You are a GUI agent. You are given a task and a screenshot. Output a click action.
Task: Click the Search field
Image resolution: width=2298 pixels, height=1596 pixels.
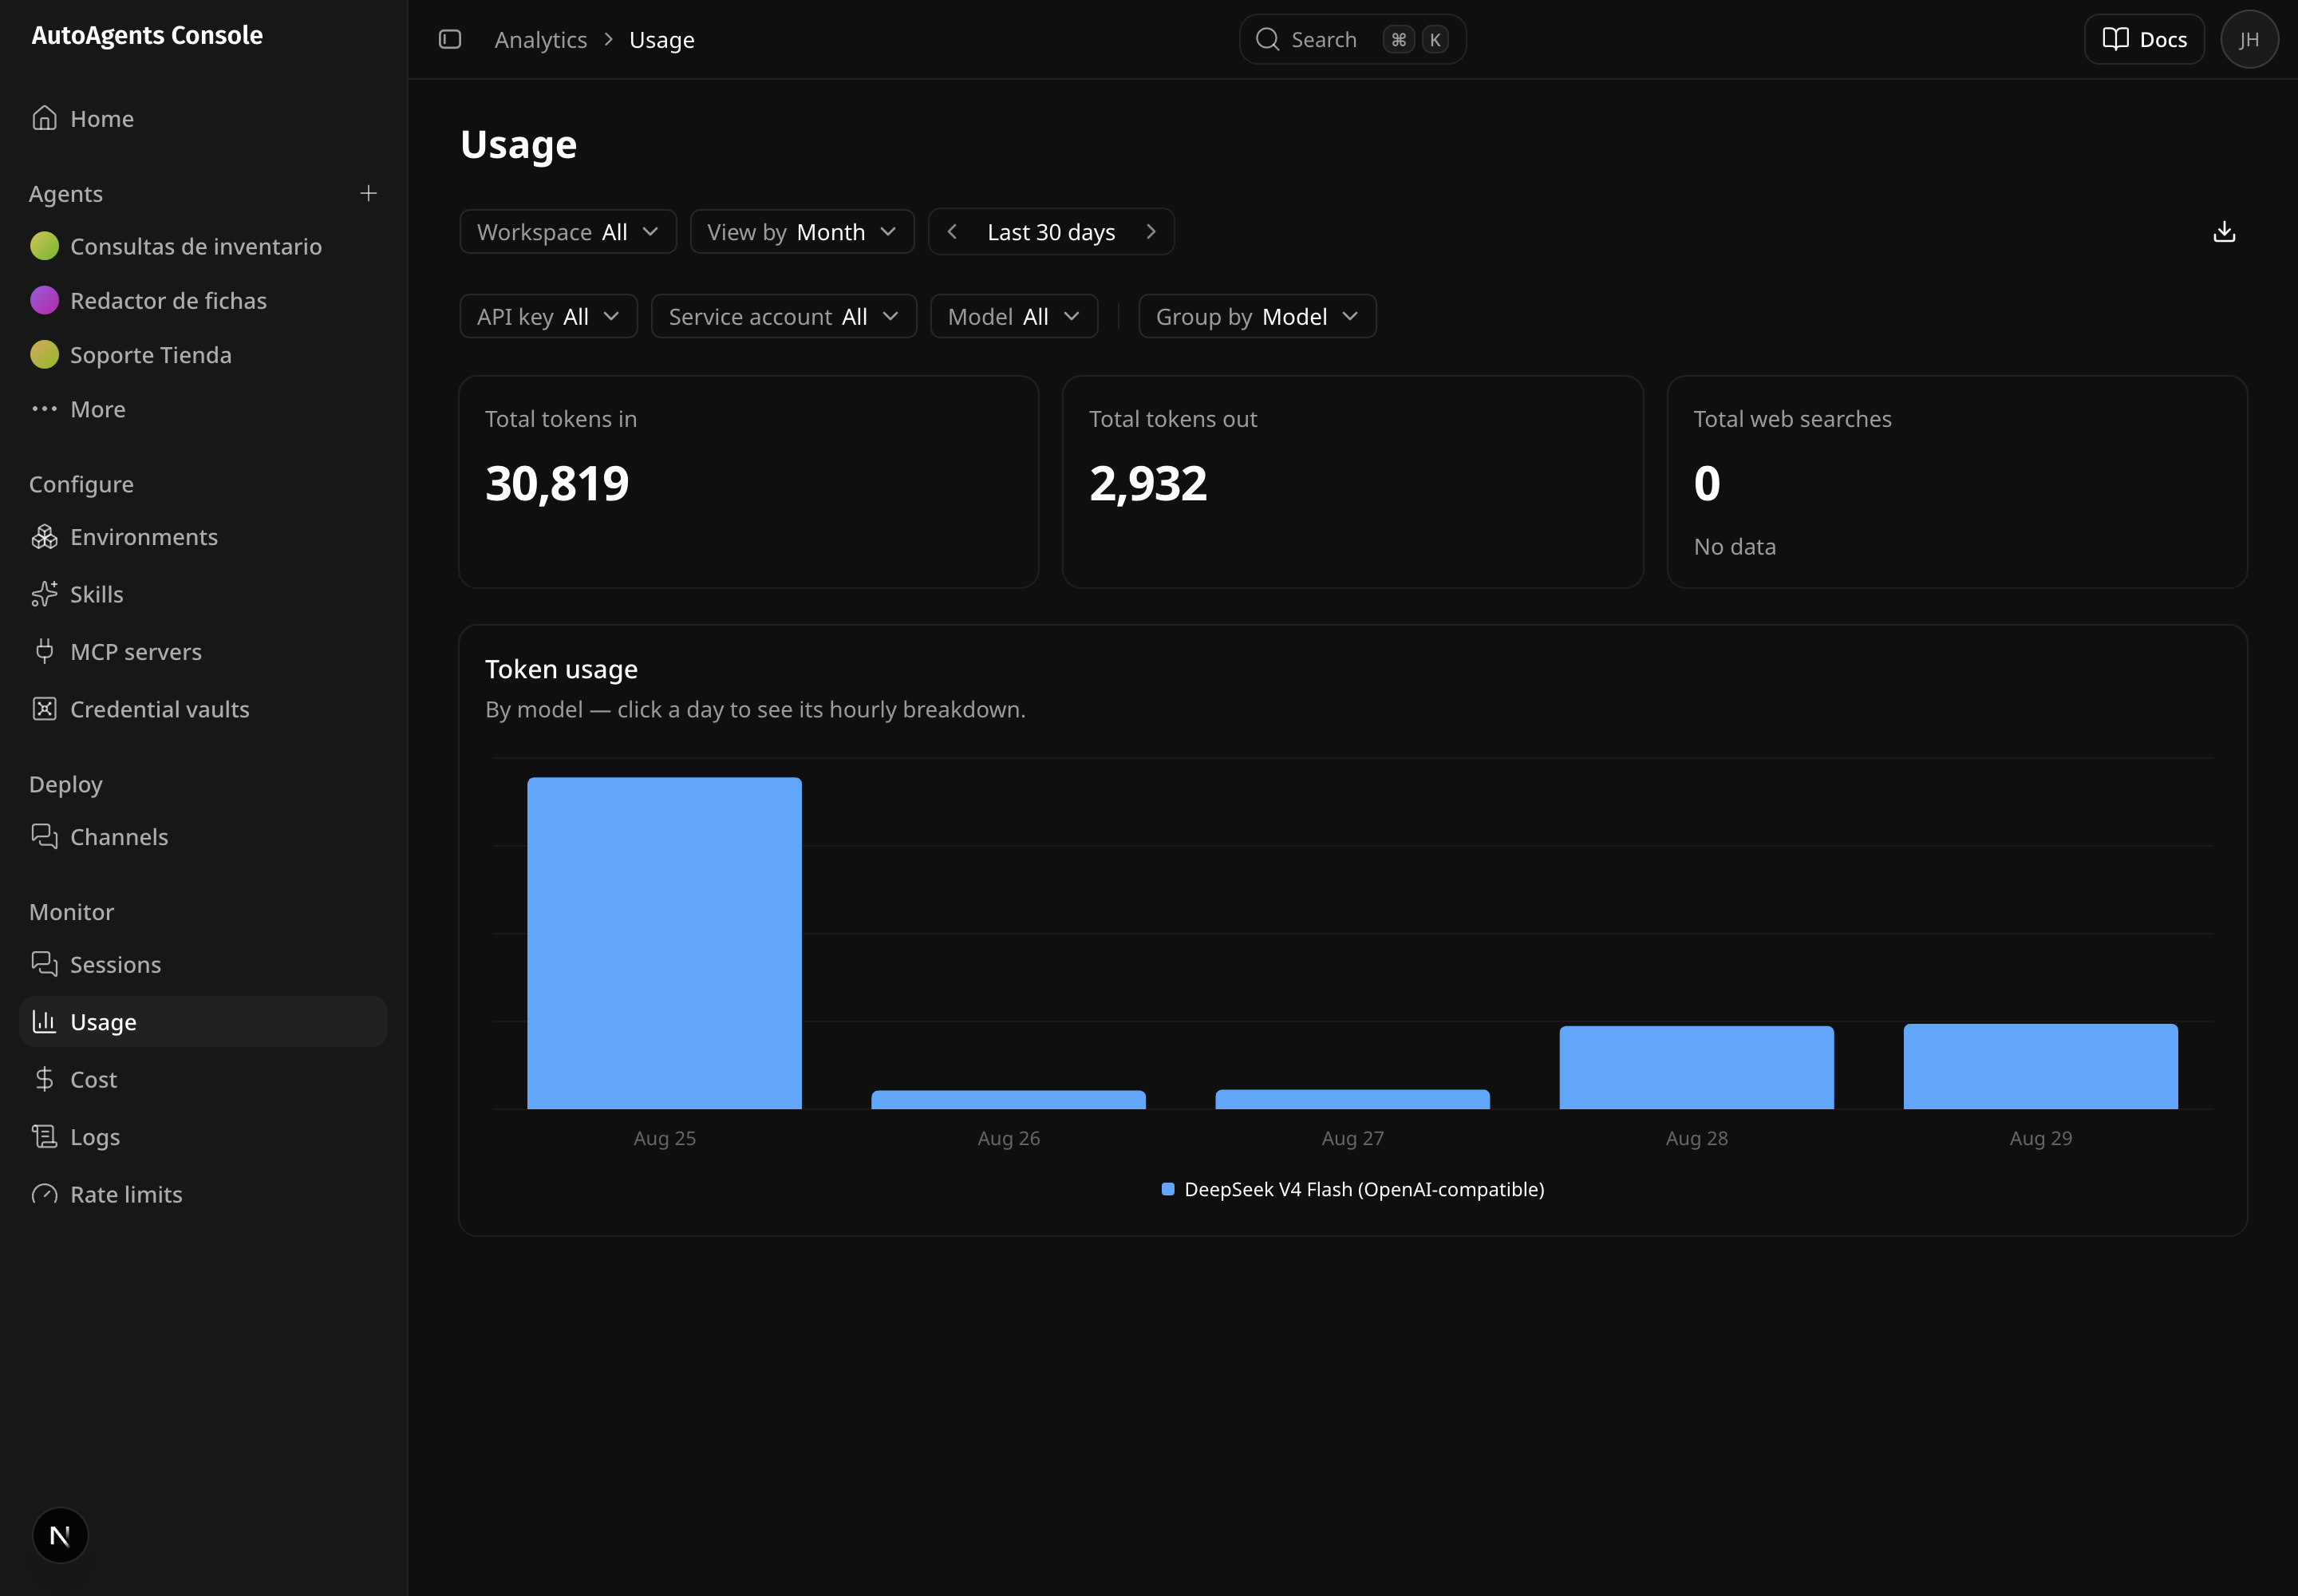pos(1352,39)
